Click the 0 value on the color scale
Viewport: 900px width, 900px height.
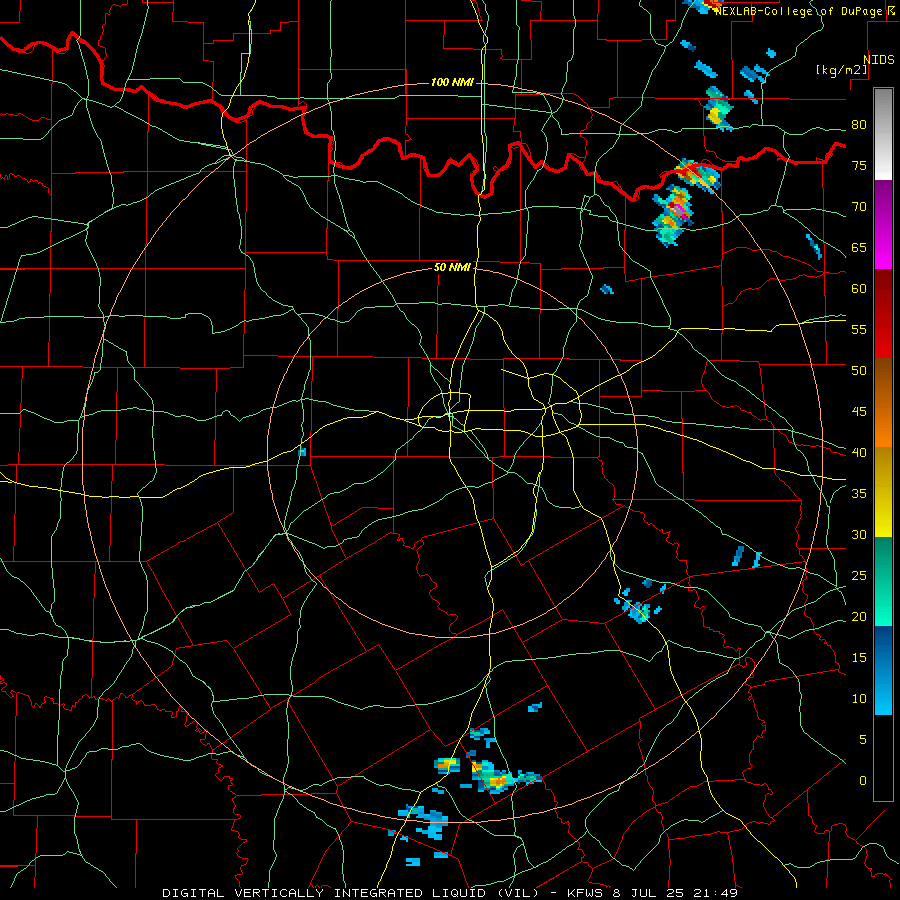pyautogui.click(x=863, y=781)
